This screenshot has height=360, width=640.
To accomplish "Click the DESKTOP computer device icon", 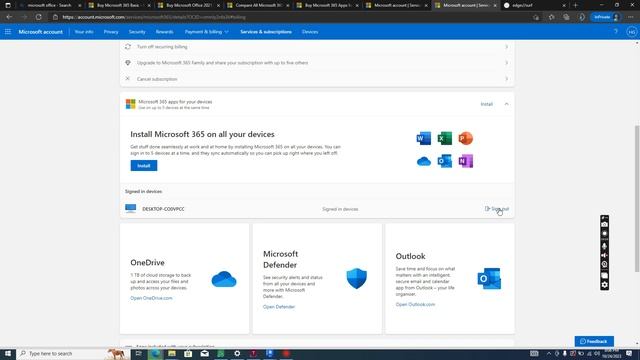I will click(x=131, y=209).
